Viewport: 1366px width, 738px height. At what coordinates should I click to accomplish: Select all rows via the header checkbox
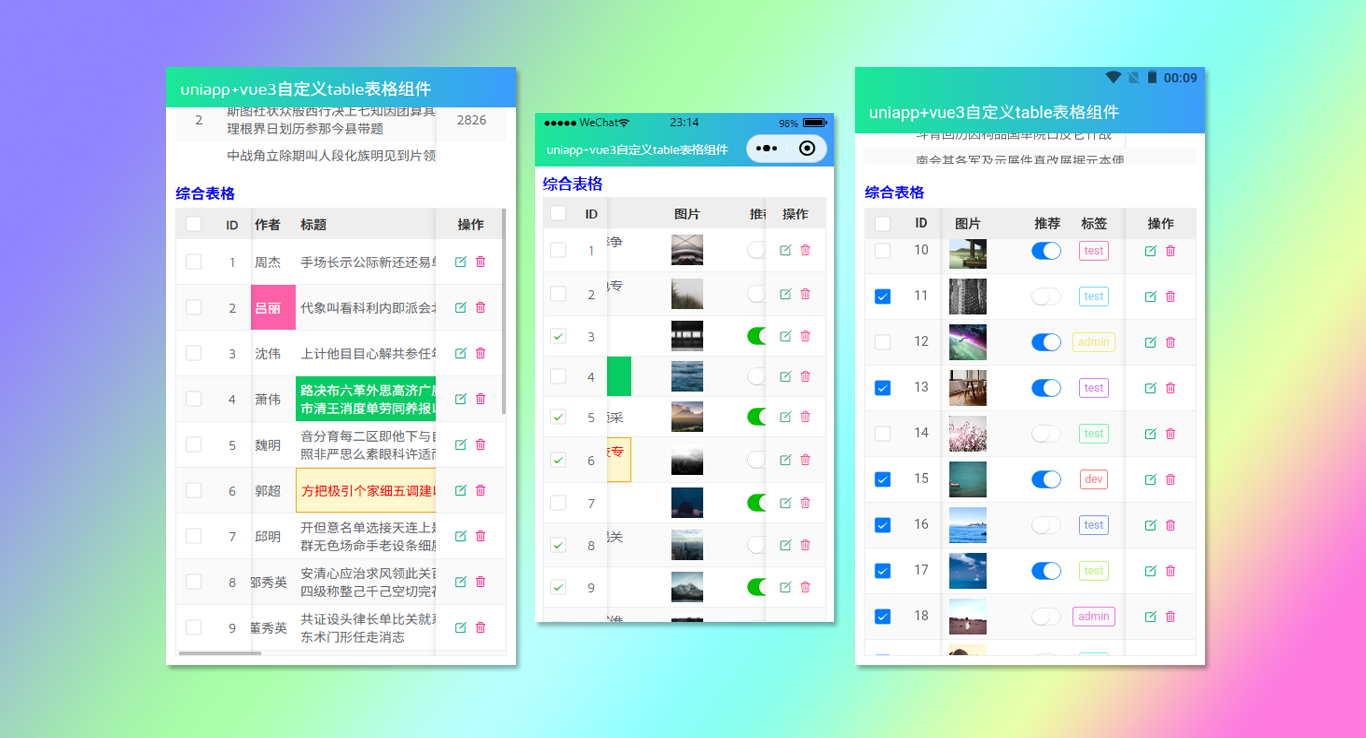point(882,223)
